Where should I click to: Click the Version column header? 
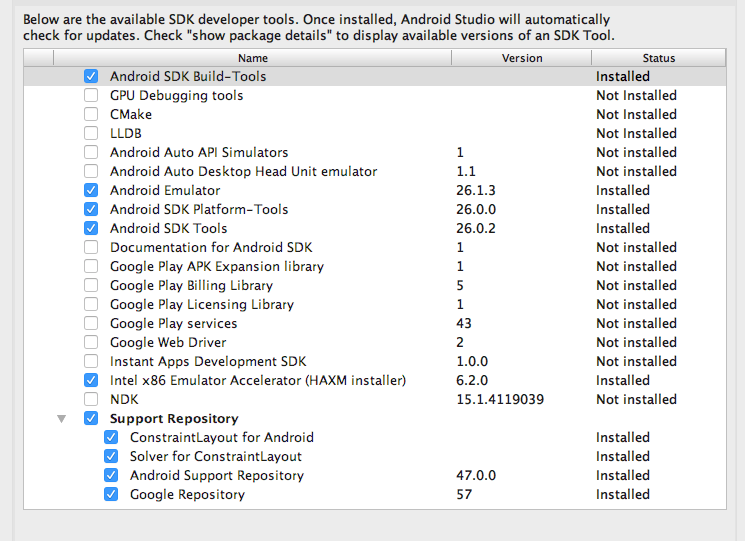(520, 58)
